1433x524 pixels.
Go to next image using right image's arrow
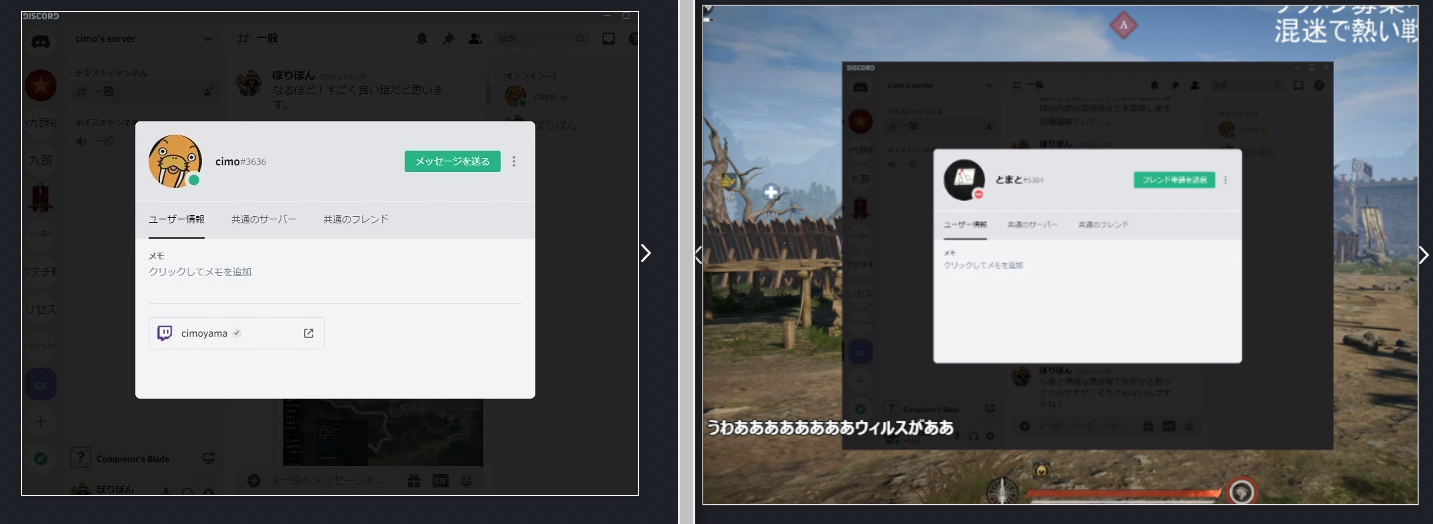point(1423,255)
